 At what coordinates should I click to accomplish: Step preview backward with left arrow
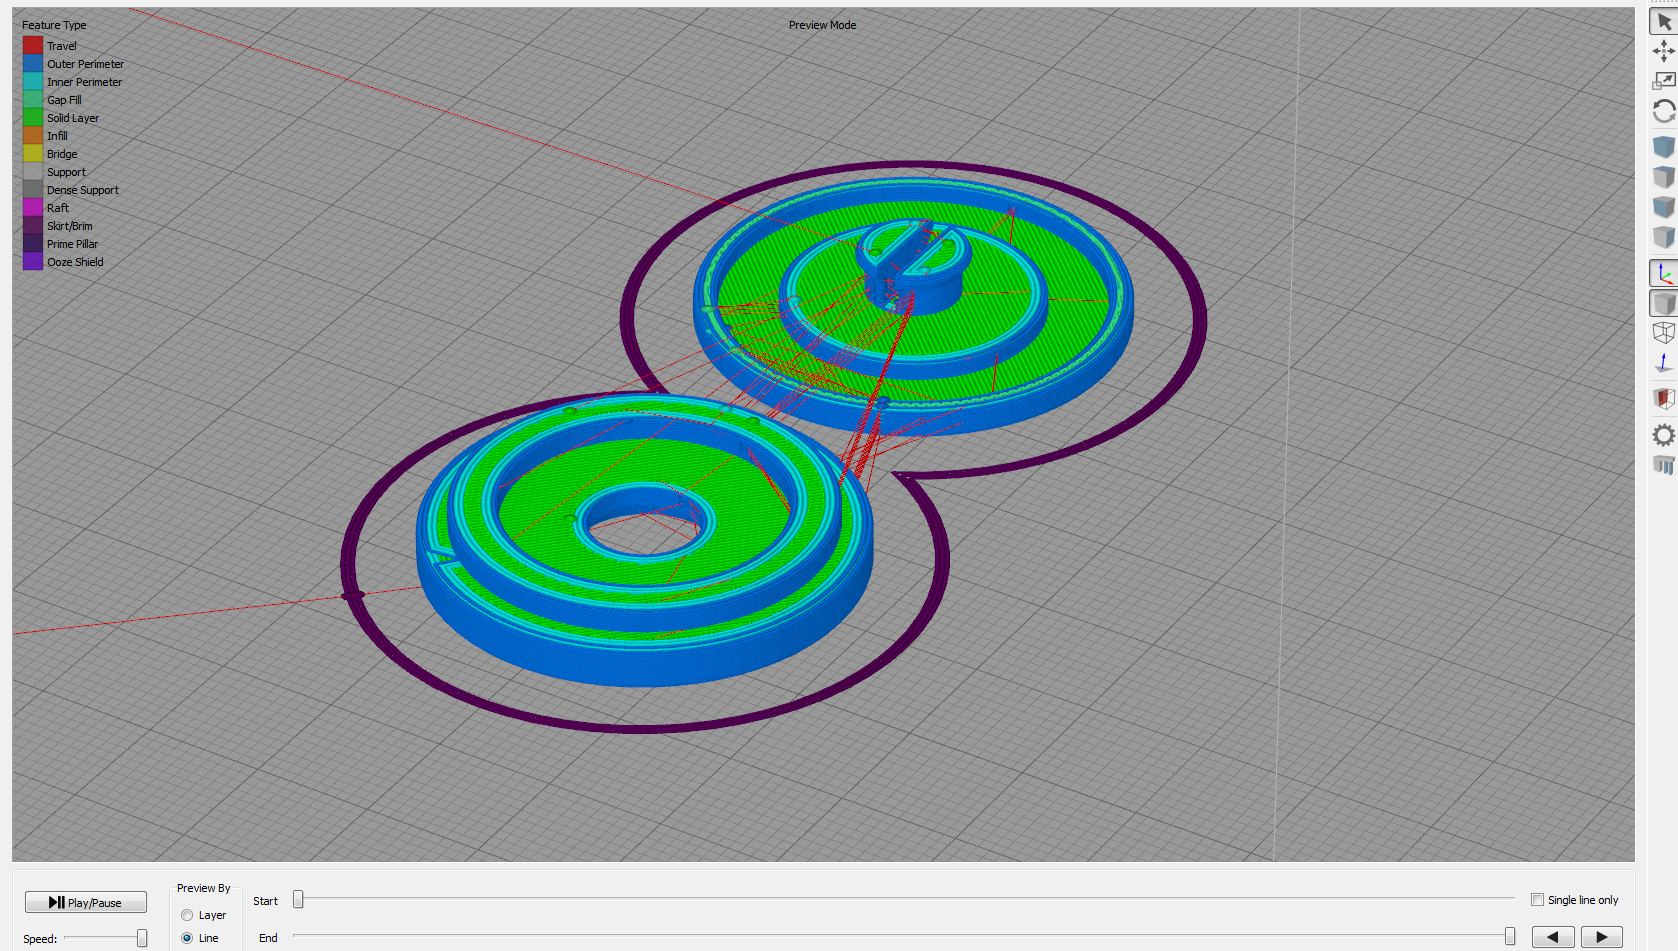click(x=1553, y=937)
